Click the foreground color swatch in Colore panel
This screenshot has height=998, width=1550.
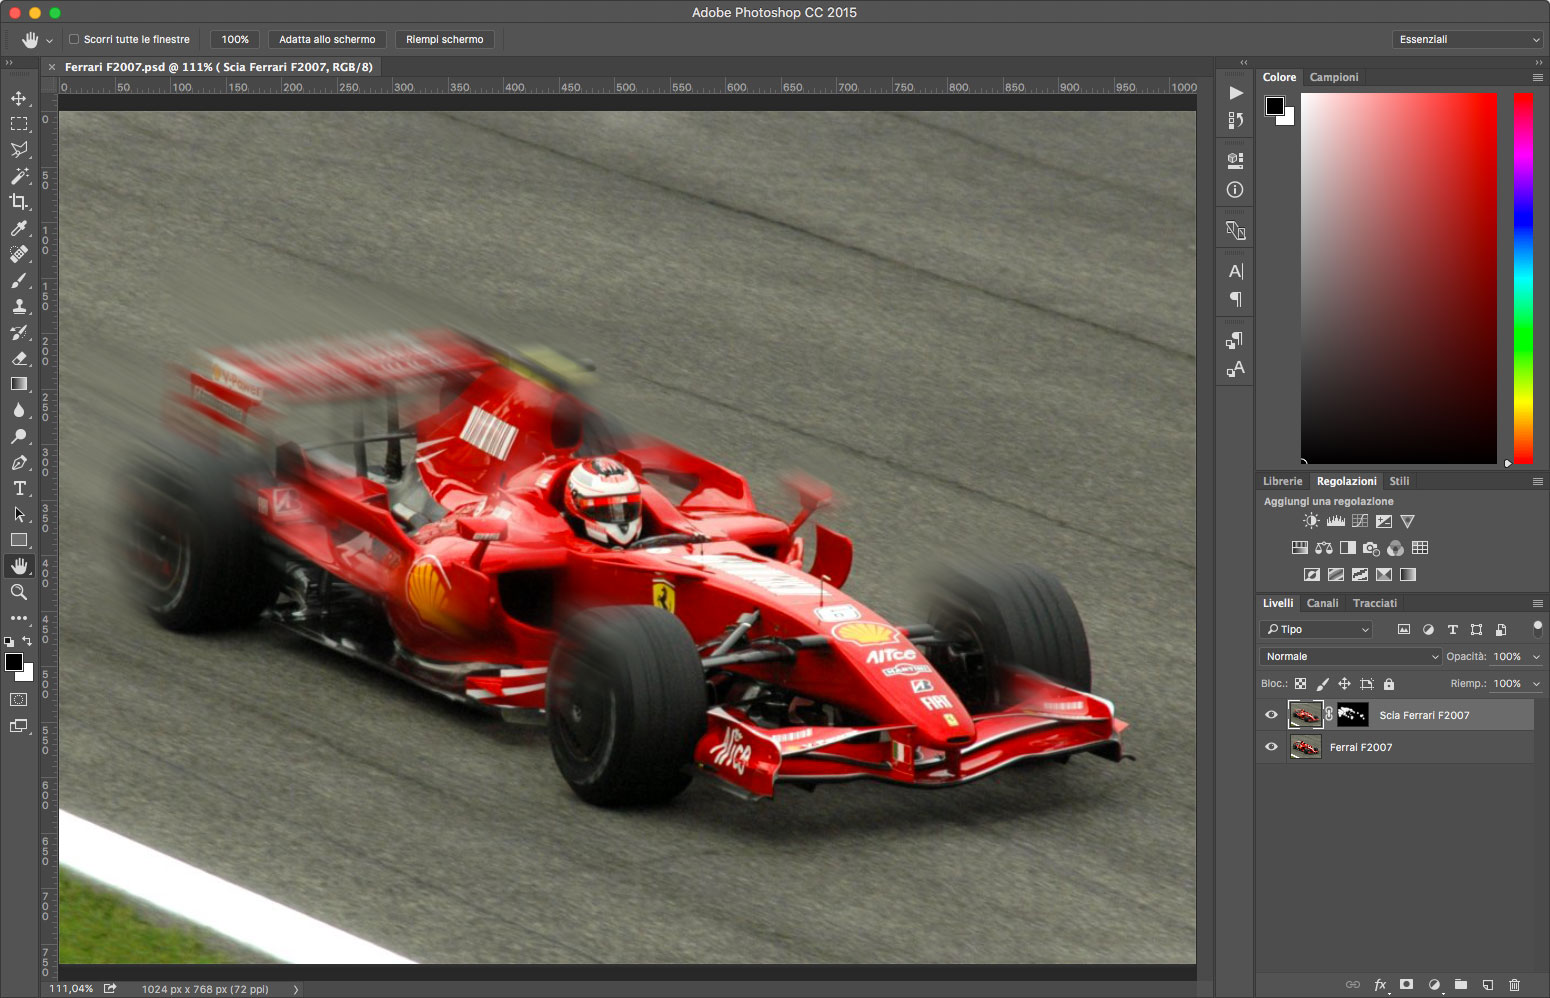pyautogui.click(x=1274, y=106)
